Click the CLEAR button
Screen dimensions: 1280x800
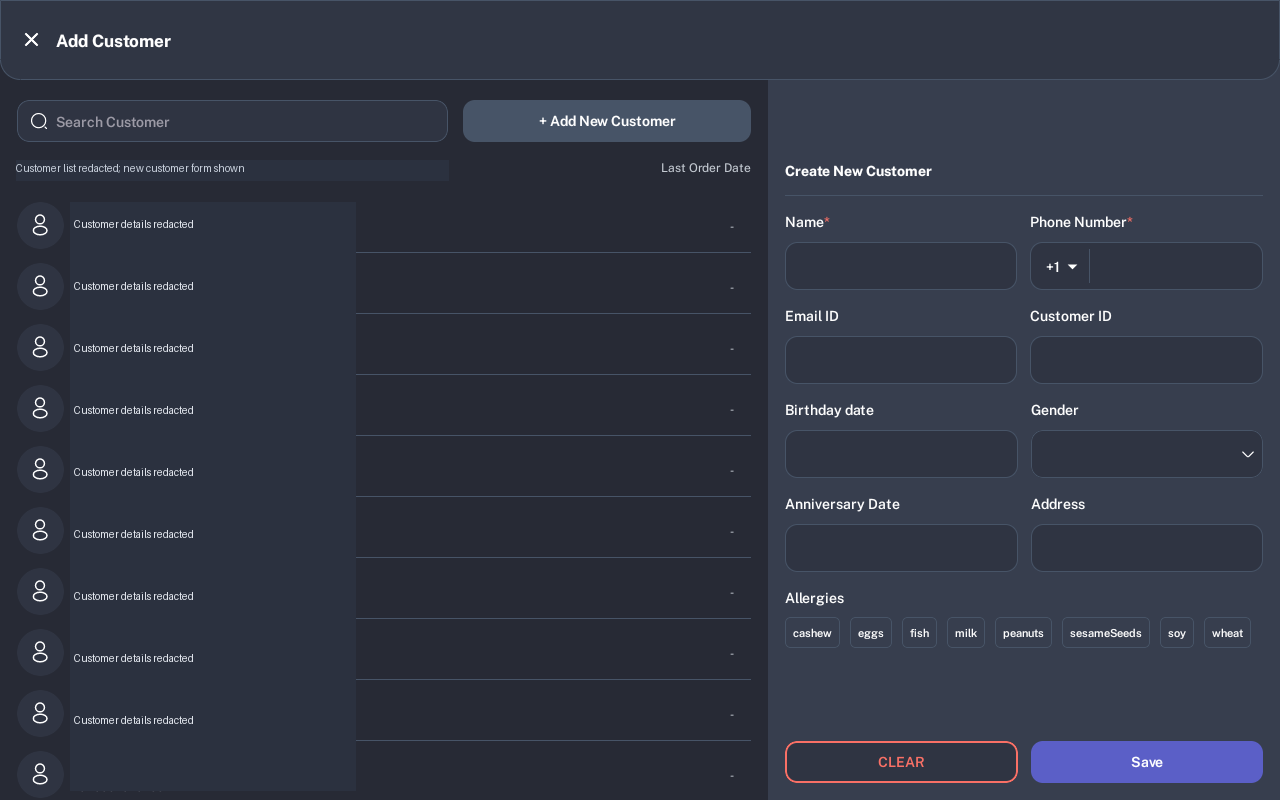pyautogui.click(x=901, y=762)
